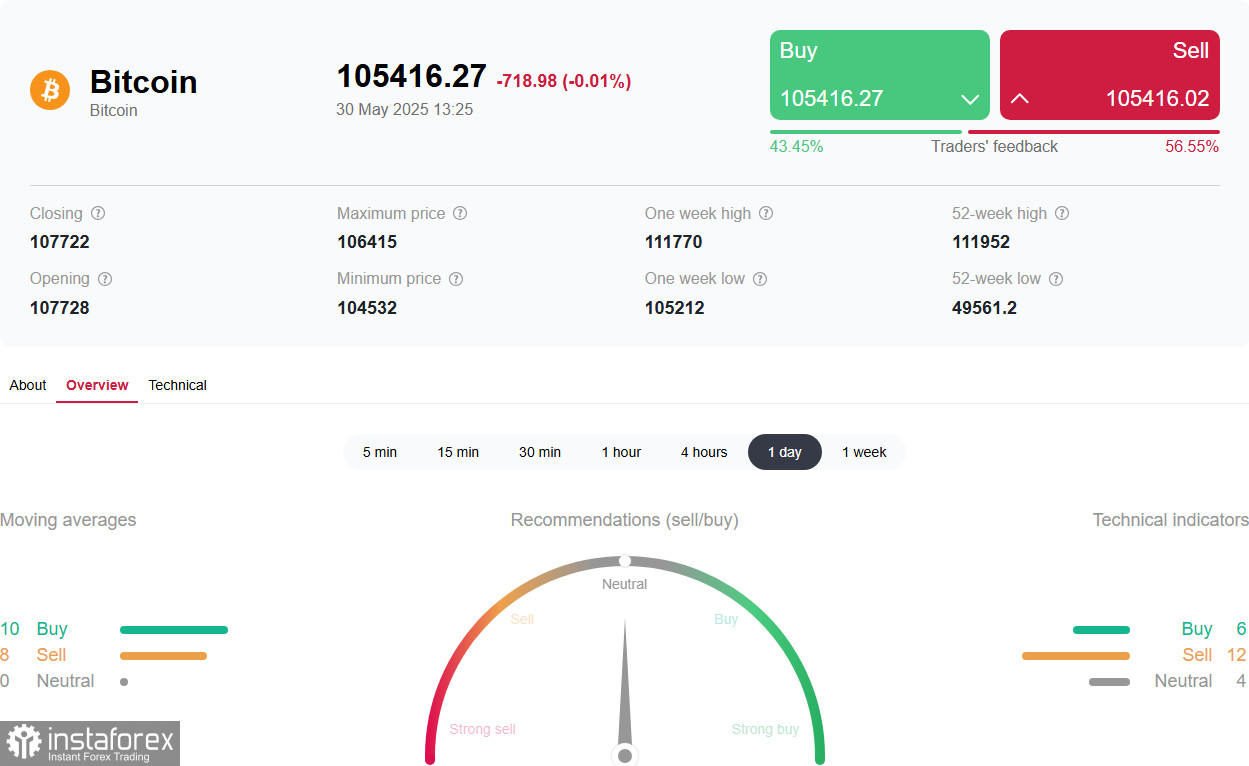Viewport: 1249px width, 766px height.
Task: Click the Moving averages Neutral count row
Action: (x=64, y=681)
